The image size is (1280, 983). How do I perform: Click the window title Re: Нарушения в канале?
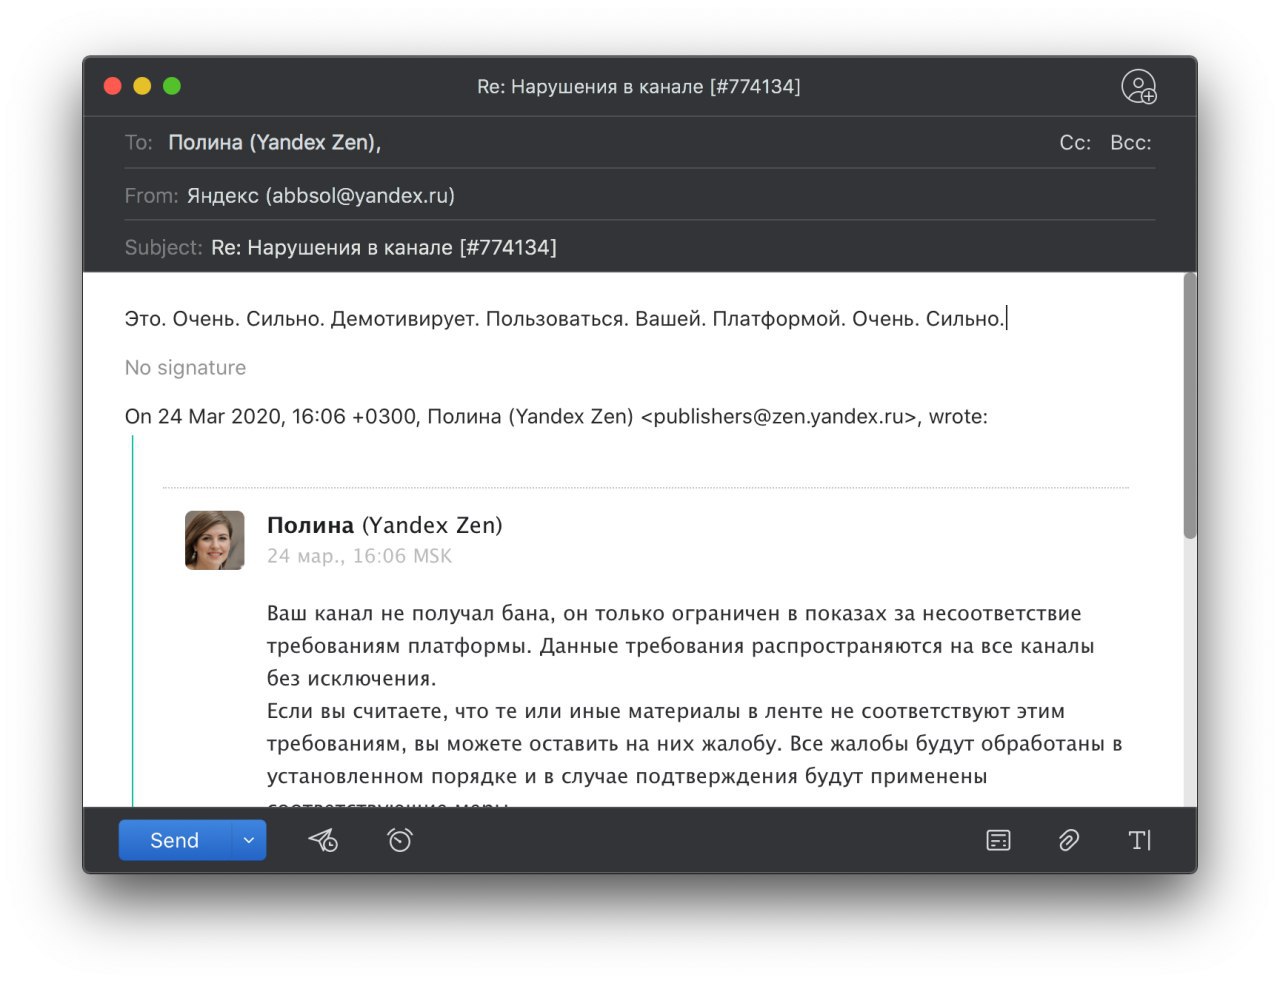639,87
